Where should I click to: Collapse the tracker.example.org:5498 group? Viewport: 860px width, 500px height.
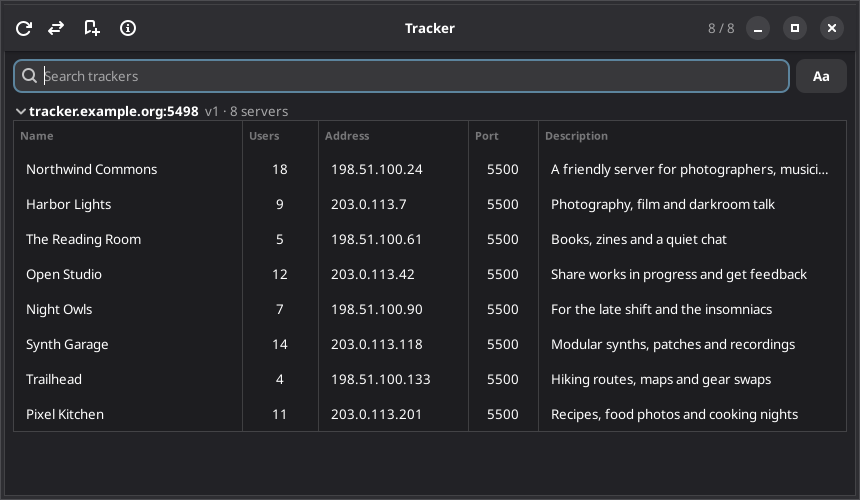point(21,111)
